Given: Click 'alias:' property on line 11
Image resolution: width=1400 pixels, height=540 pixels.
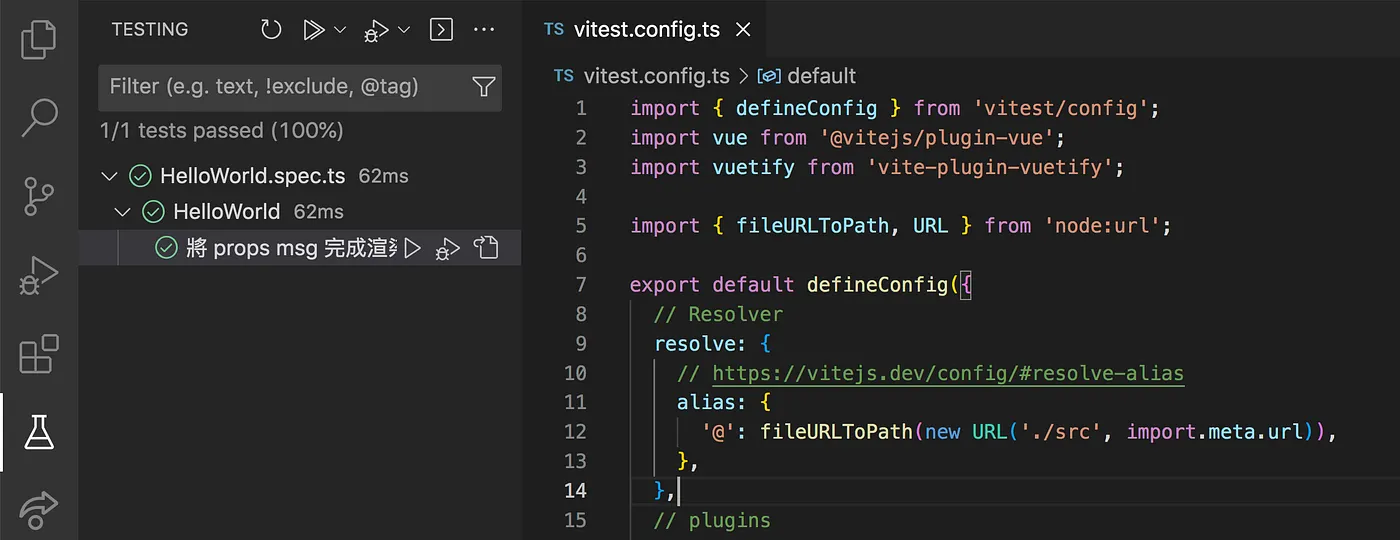Looking at the screenshot, I should coord(712,402).
